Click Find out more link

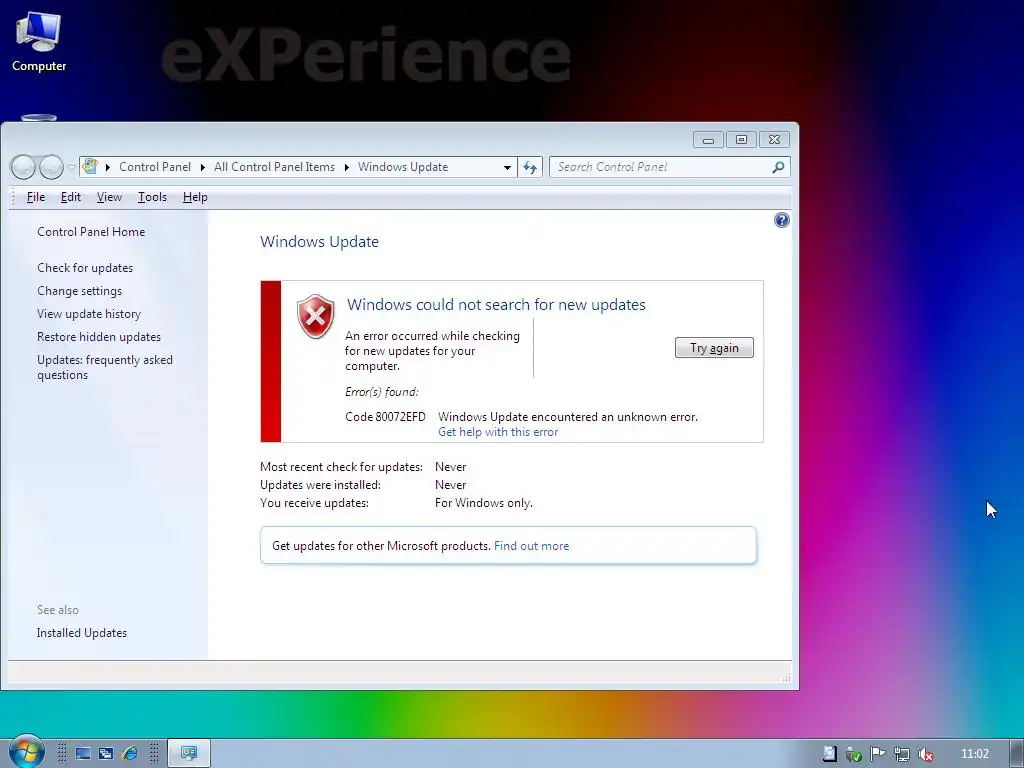(532, 546)
